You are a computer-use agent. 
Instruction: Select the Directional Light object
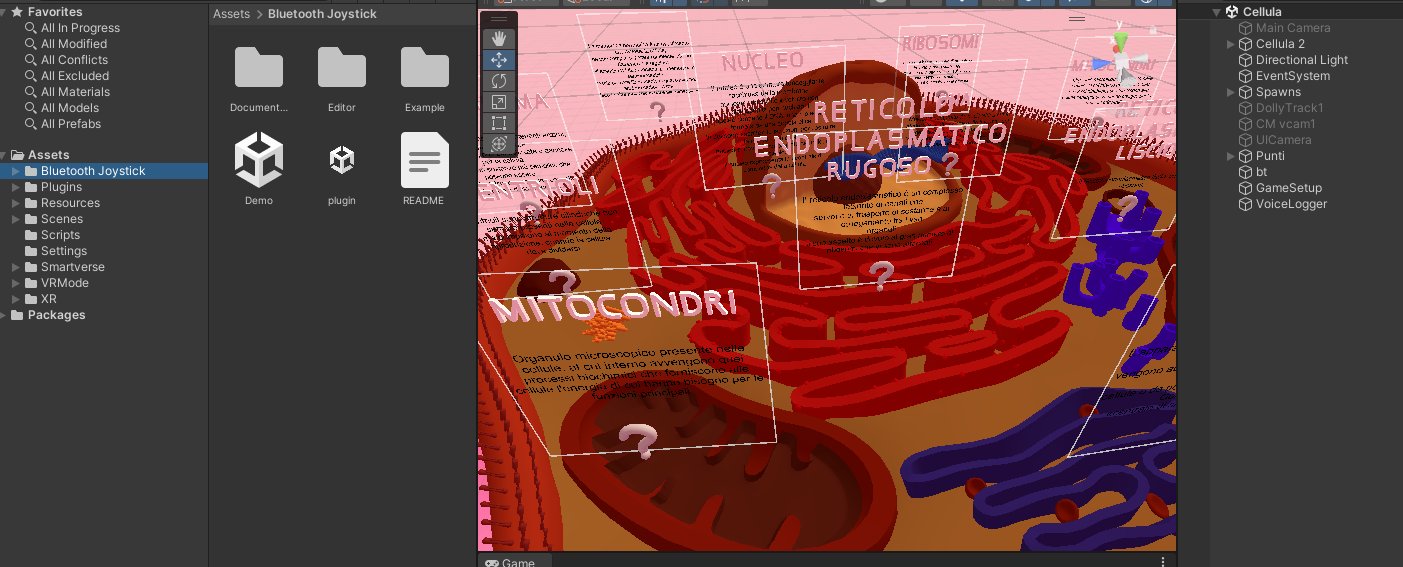(x=1301, y=60)
